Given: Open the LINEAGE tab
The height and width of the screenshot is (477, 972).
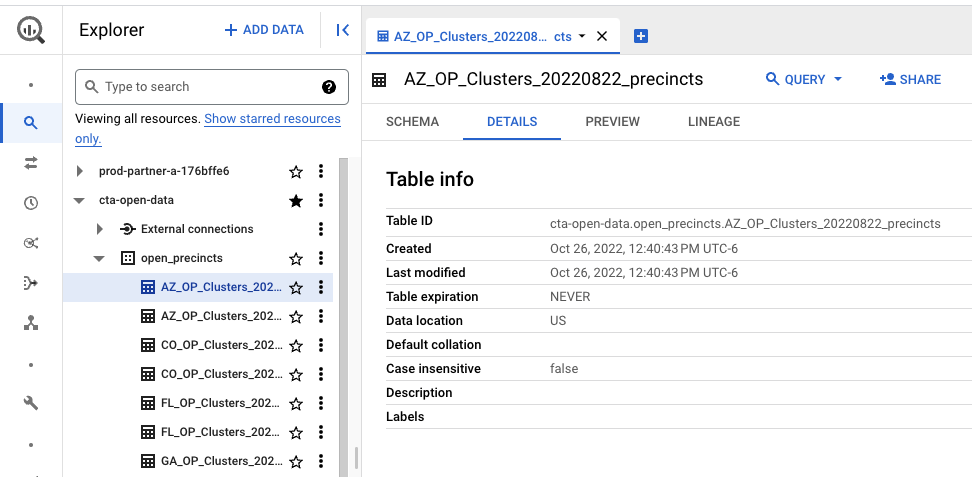Looking at the screenshot, I should [714, 122].
